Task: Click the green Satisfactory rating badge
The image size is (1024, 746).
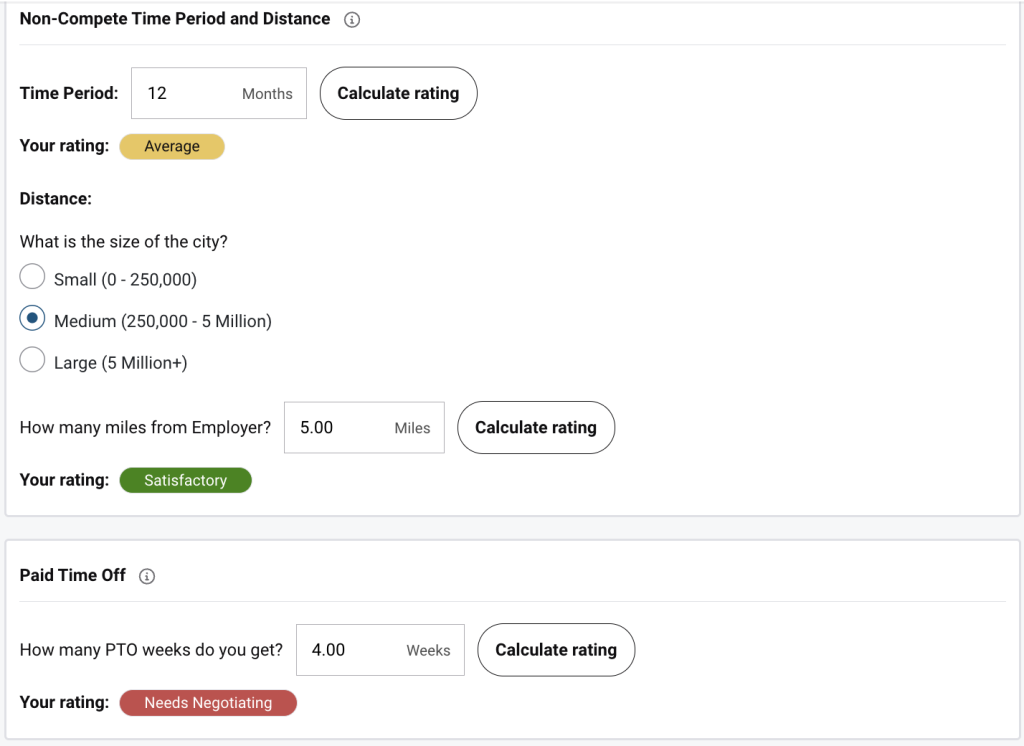Action: 185,480
